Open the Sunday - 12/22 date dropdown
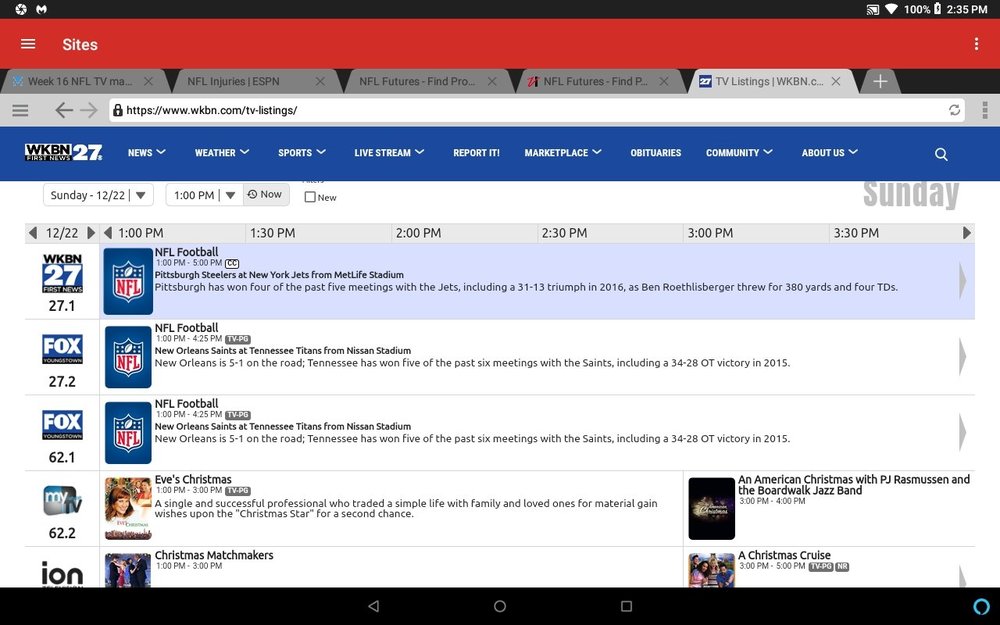The height and width of the screenshot is (625, 1000). tap(98, 195)
